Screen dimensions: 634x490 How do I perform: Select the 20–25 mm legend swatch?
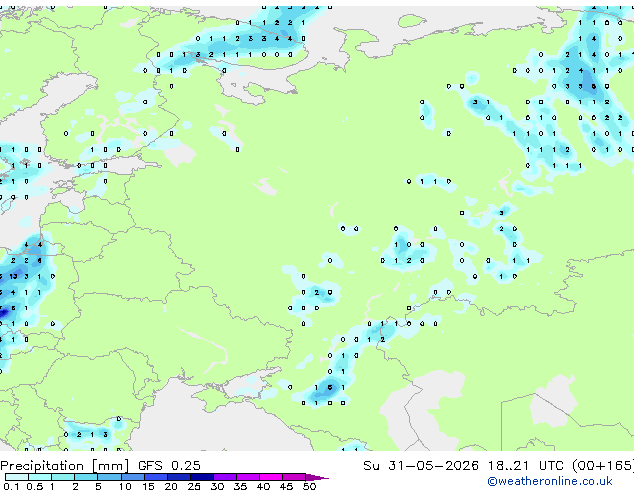tap(179, 477)
